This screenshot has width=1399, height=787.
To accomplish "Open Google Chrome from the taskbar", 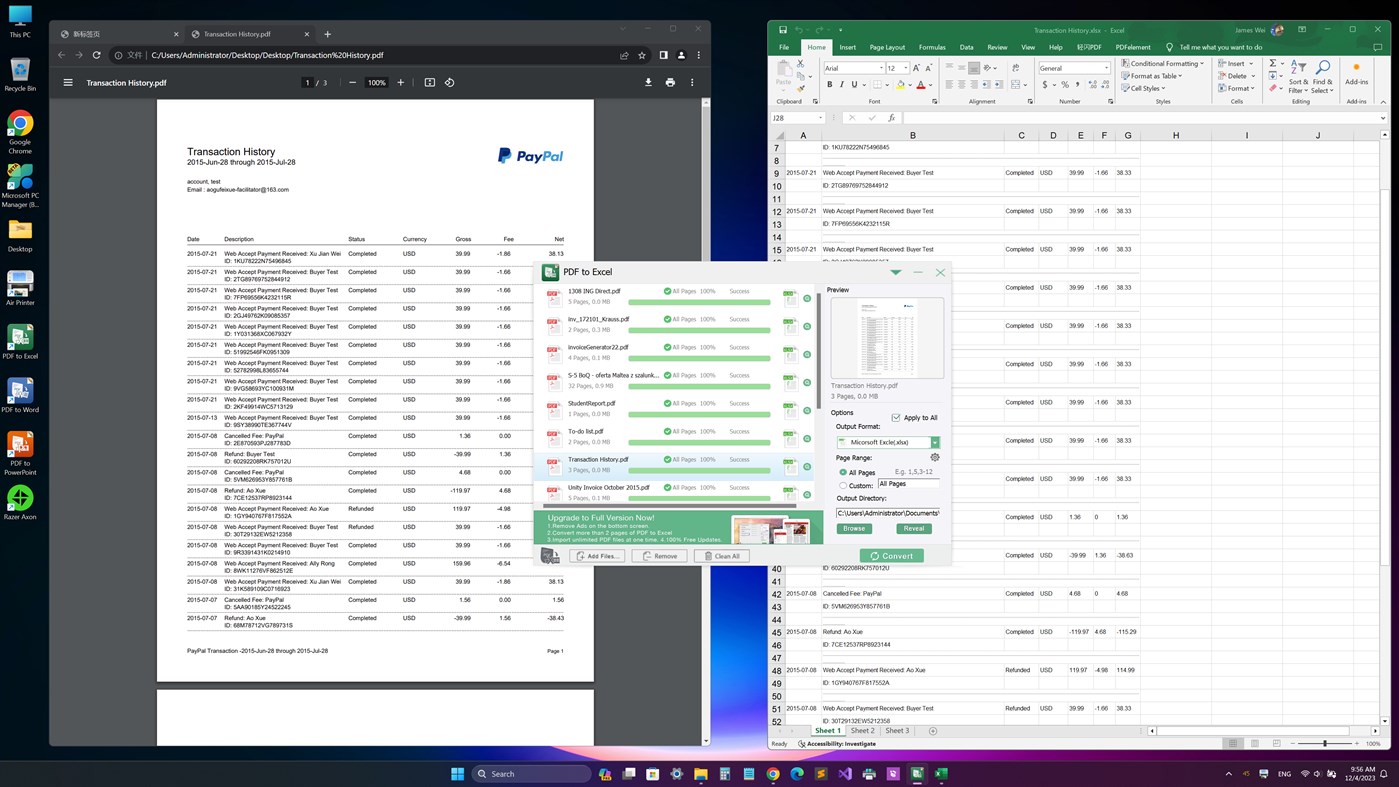I will point(773,773).
